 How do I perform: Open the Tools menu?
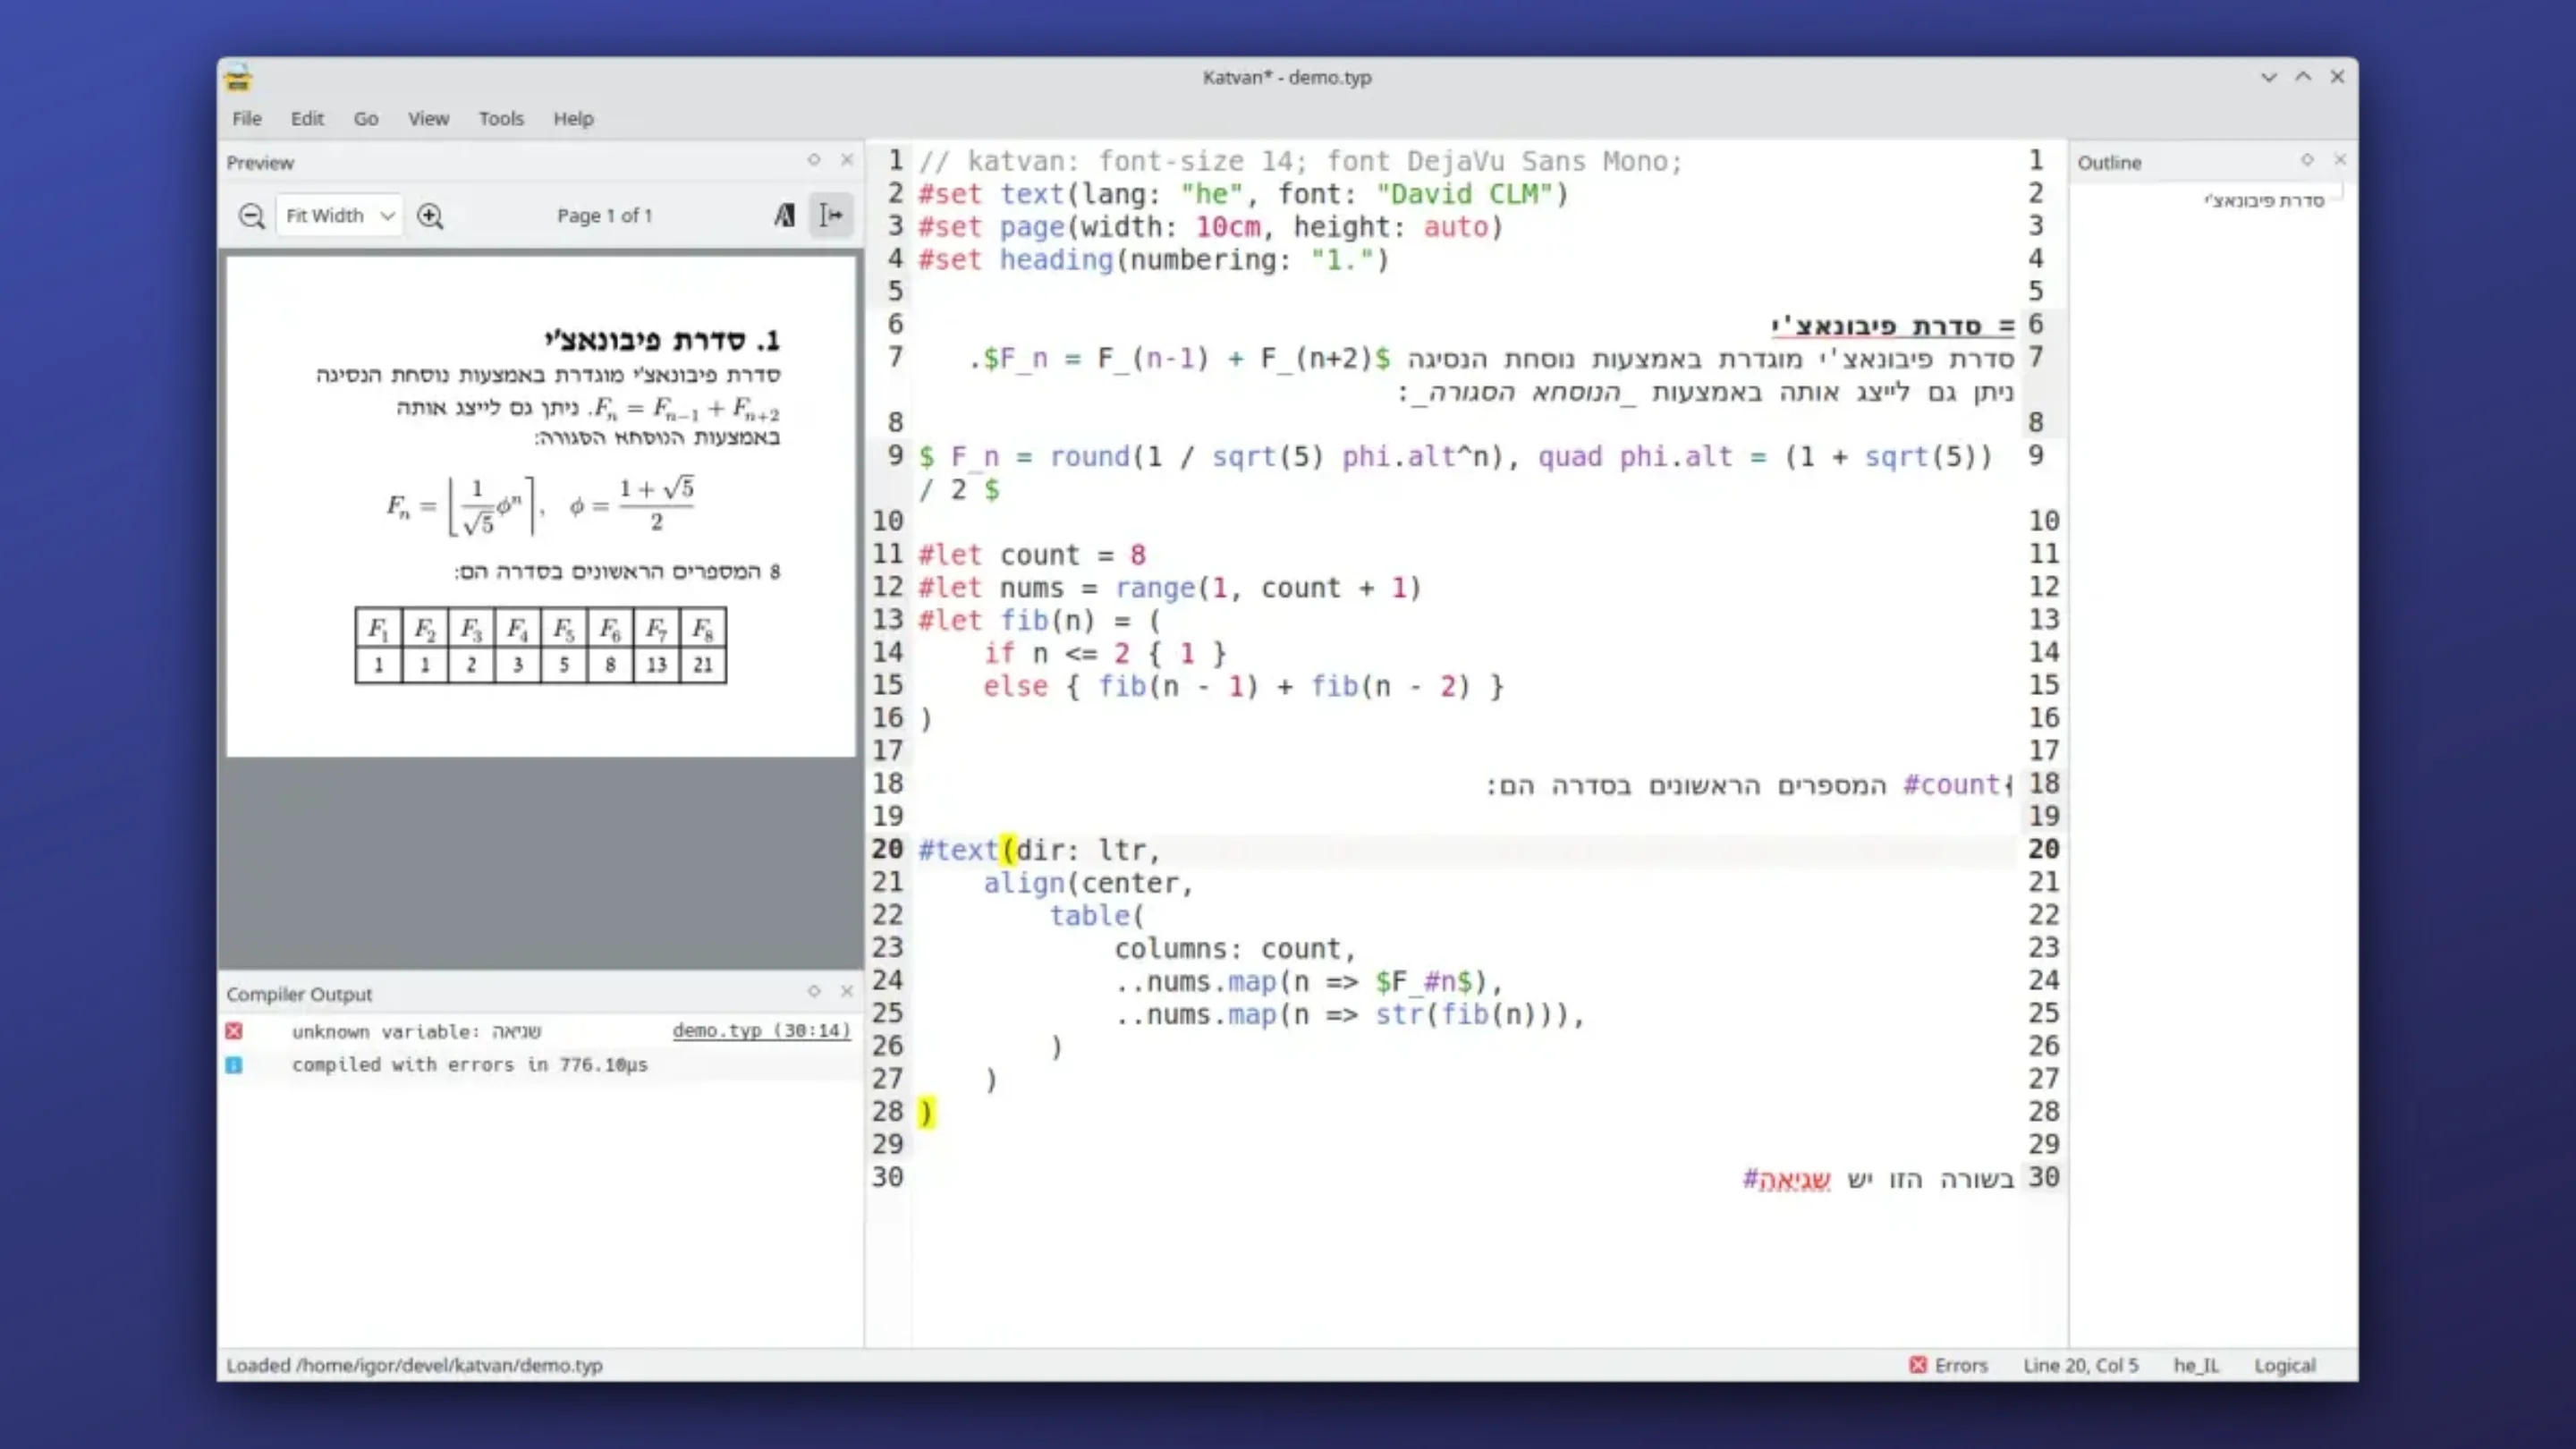tap(500, 118)
